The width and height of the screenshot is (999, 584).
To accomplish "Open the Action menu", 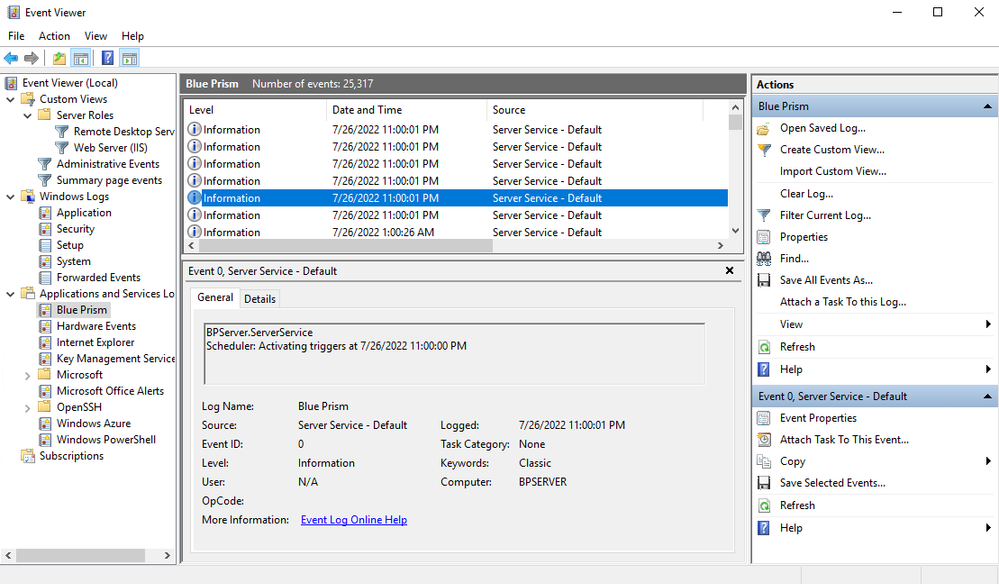I will (x=54, y=36).
